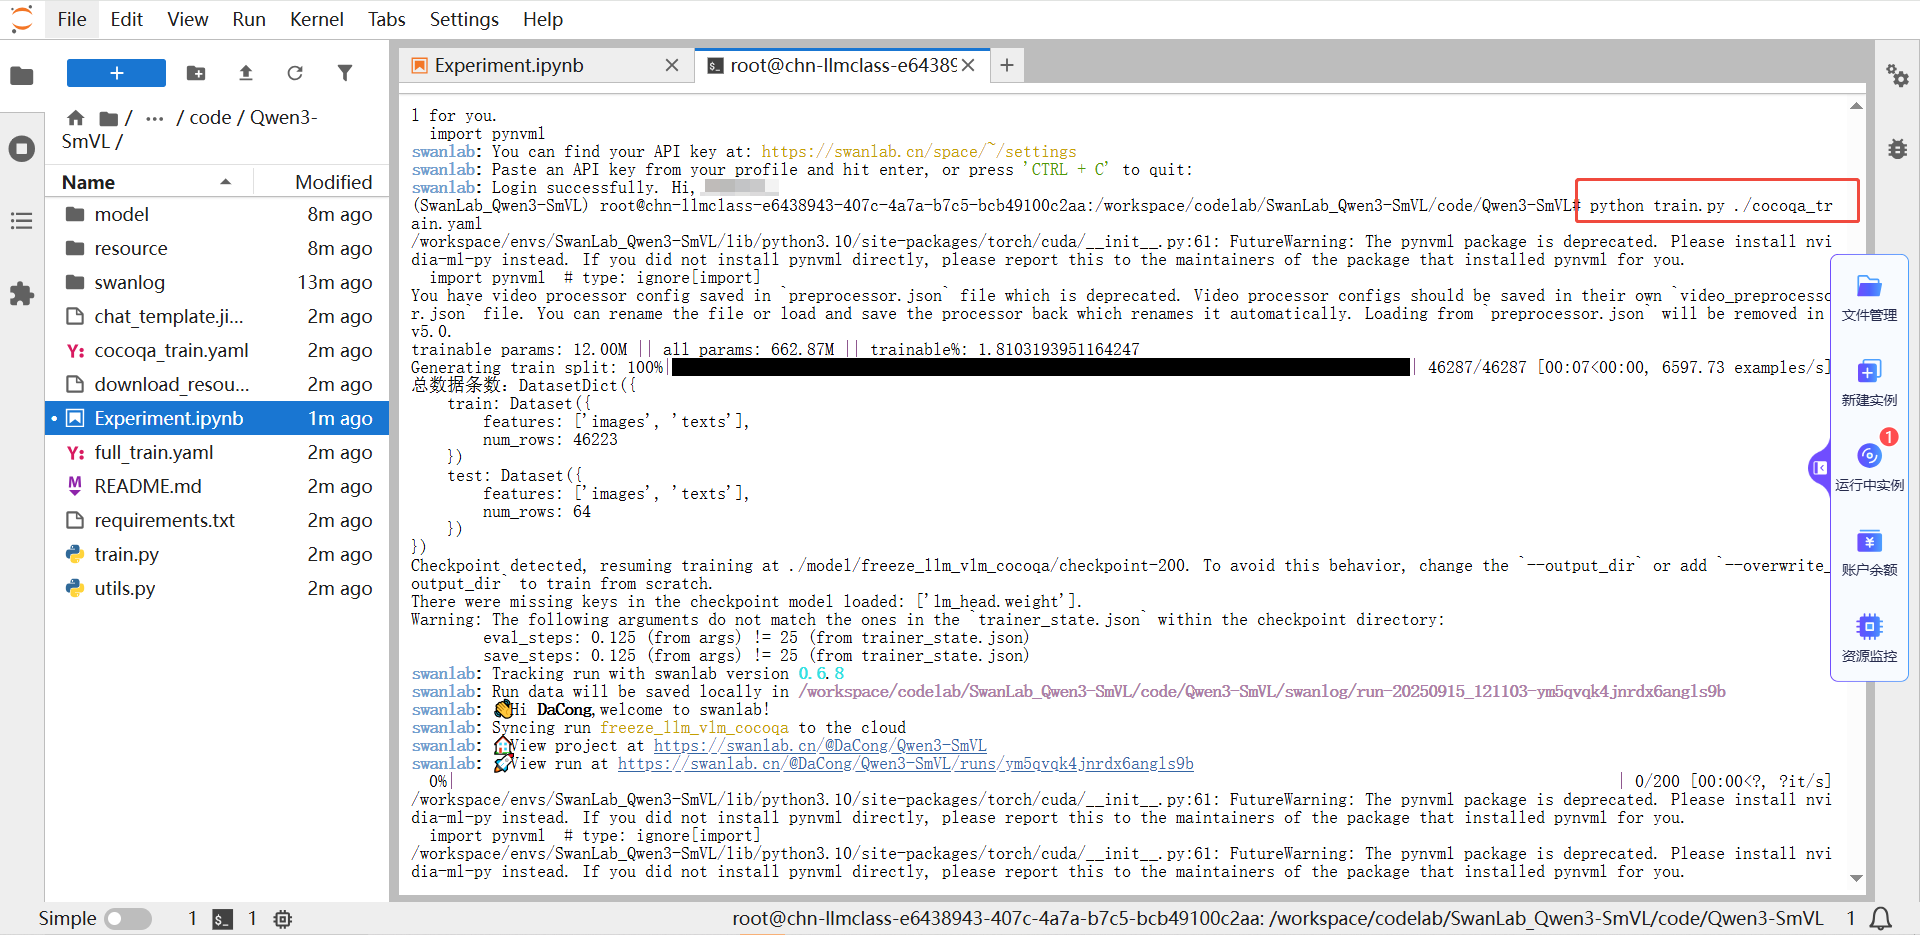Close the Experiment.ipynb tab
The height and width of the screenshot is (935, 1920).
point(672,65)
